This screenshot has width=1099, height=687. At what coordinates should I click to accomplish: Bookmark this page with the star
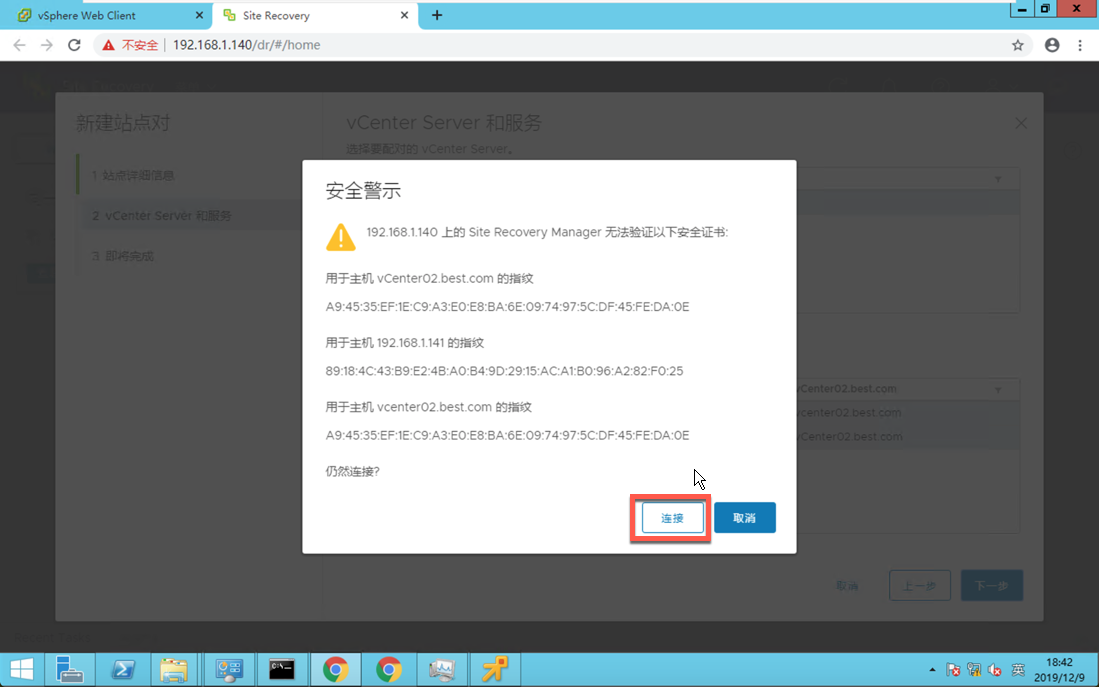[1018, 45]
